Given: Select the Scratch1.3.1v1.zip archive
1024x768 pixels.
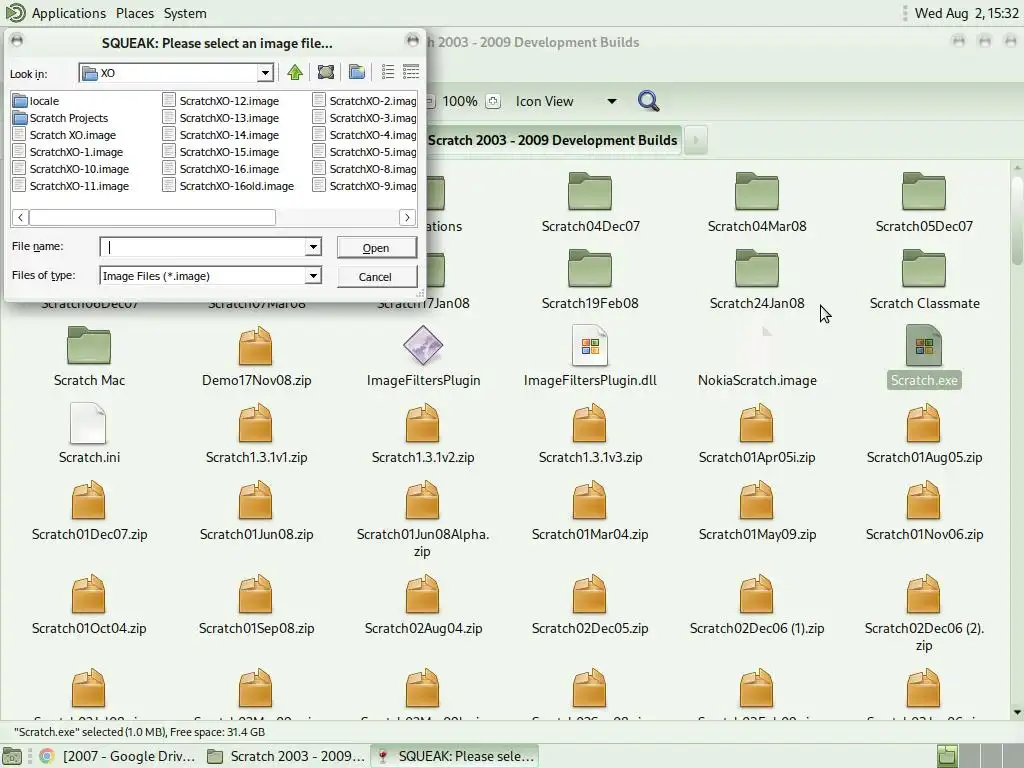Looking at the screenshot, I should pyautogui.click(x=256, y=434).
